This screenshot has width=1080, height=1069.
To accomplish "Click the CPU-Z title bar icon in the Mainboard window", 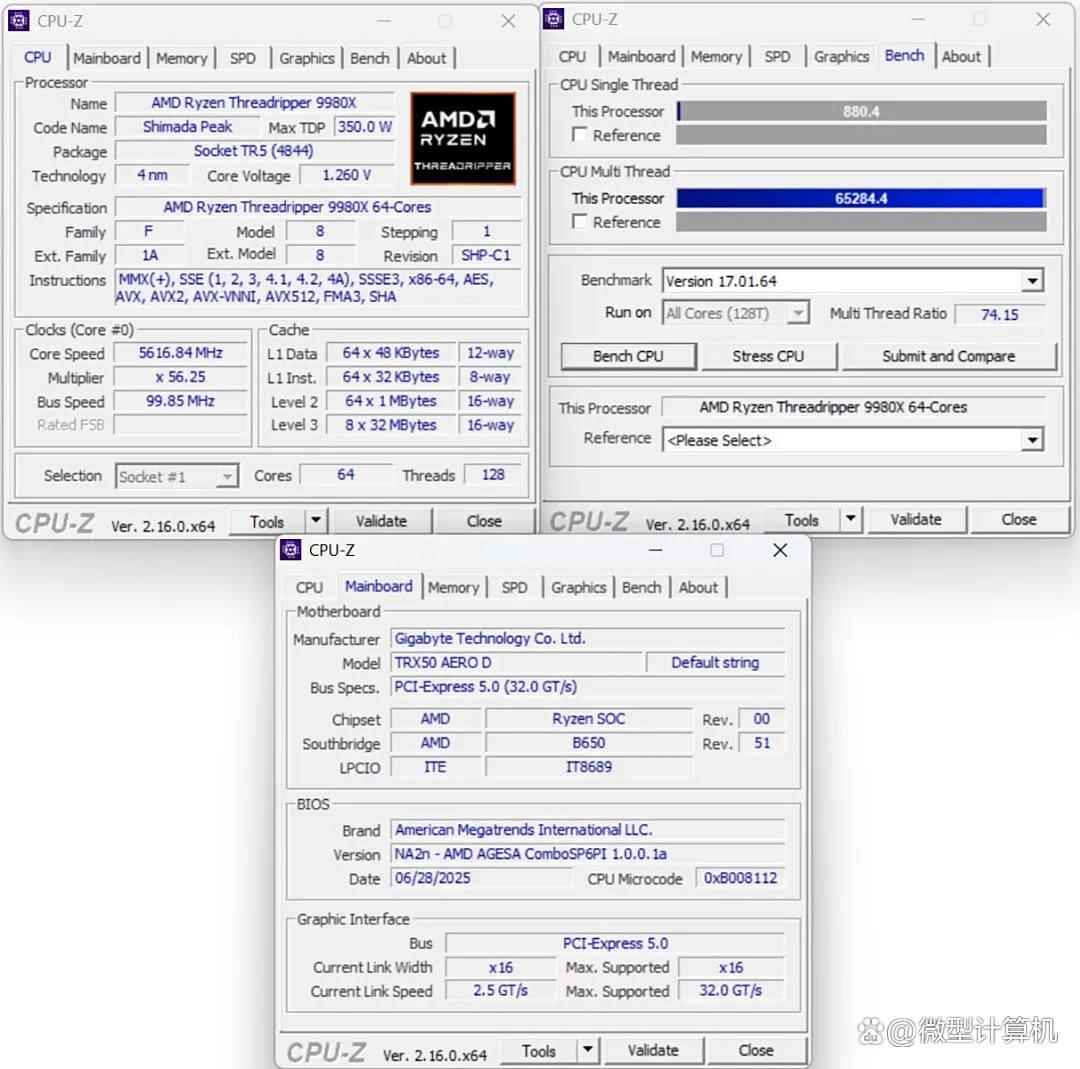I will (x=291, y=550).
